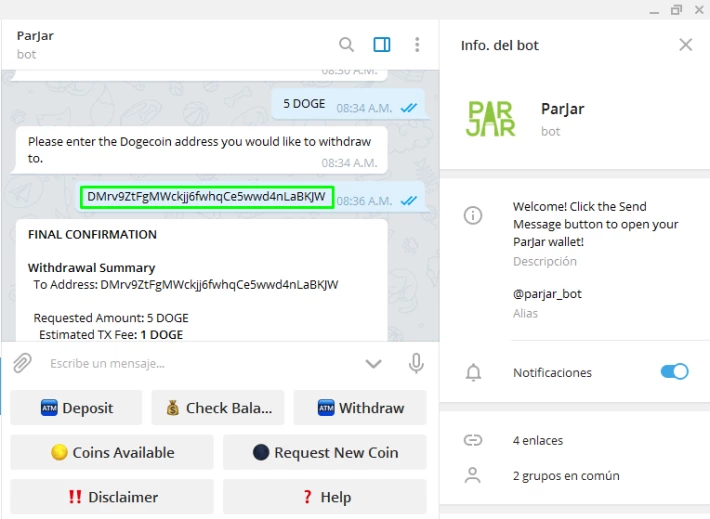Close the Telegram window
Viewport: 710px width, 519px height.
(x=699, y=10)
